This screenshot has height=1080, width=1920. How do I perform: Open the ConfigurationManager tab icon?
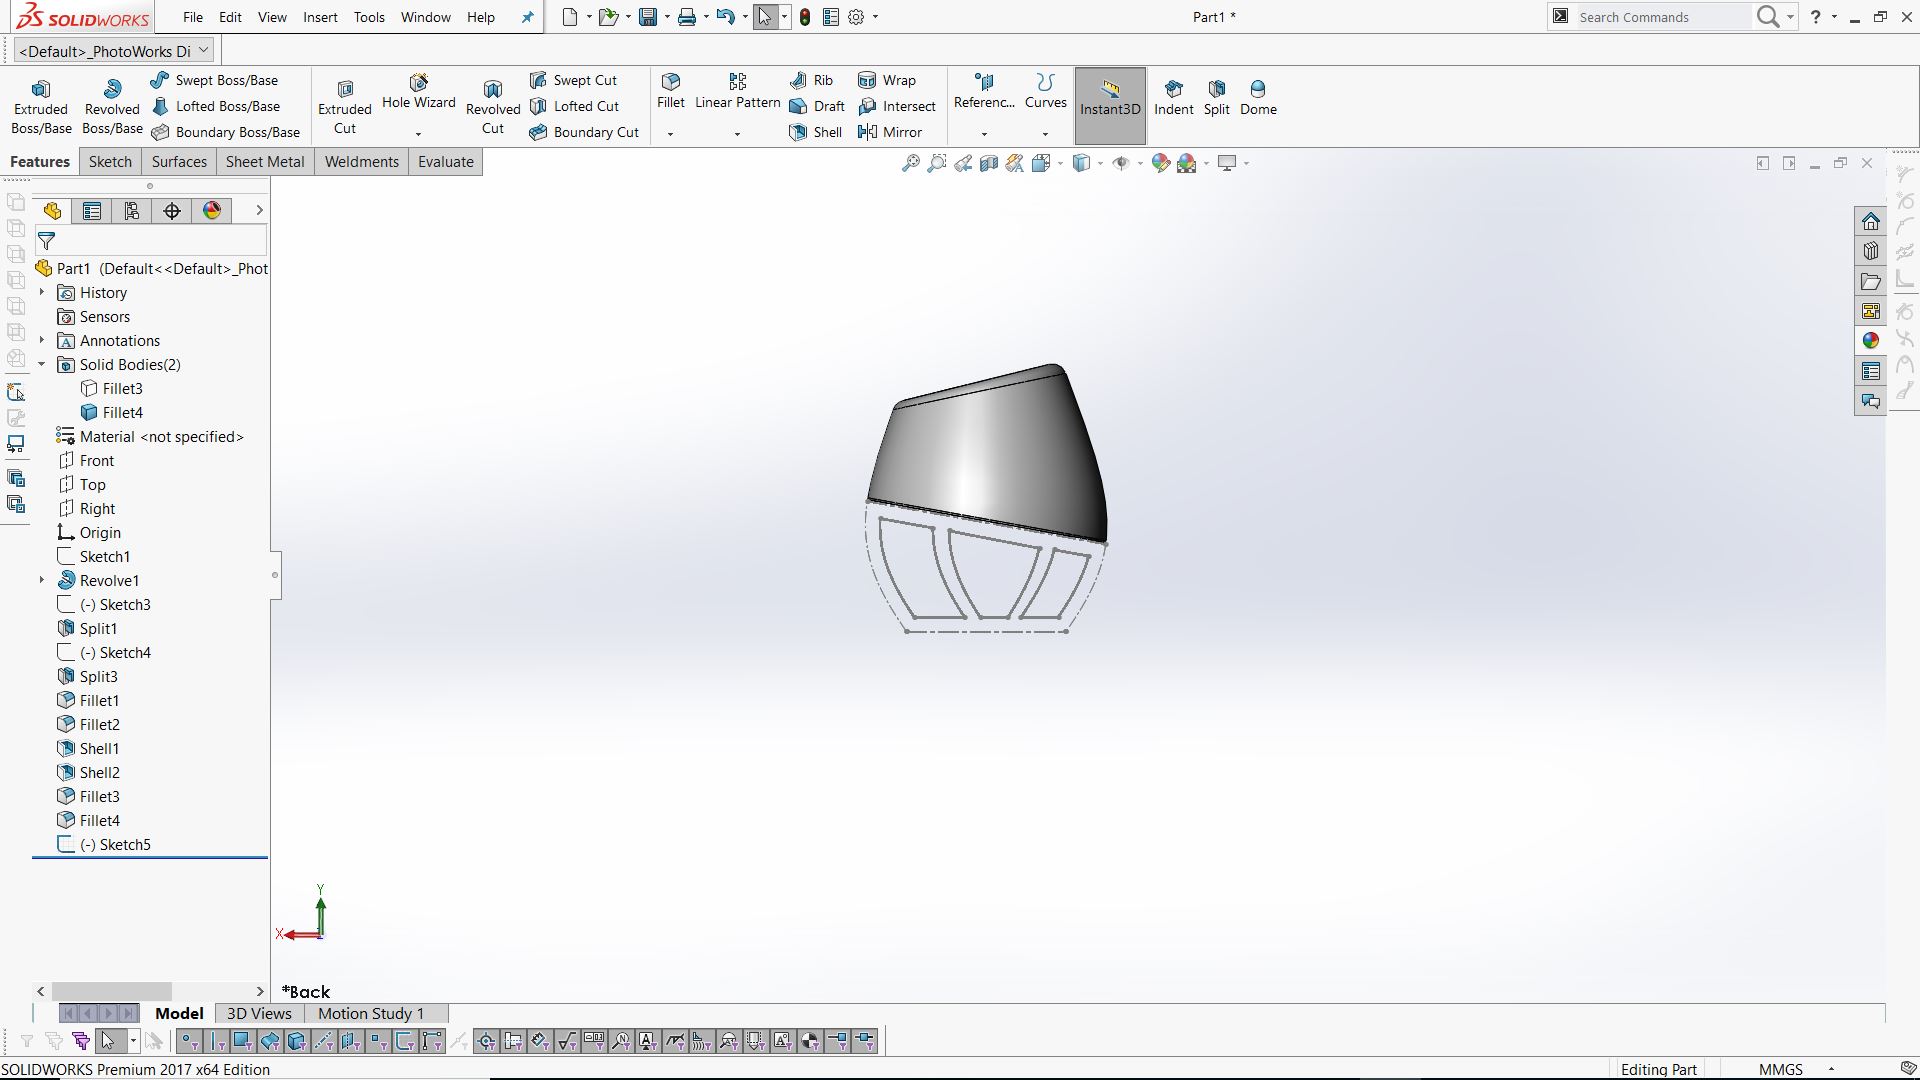132,211
